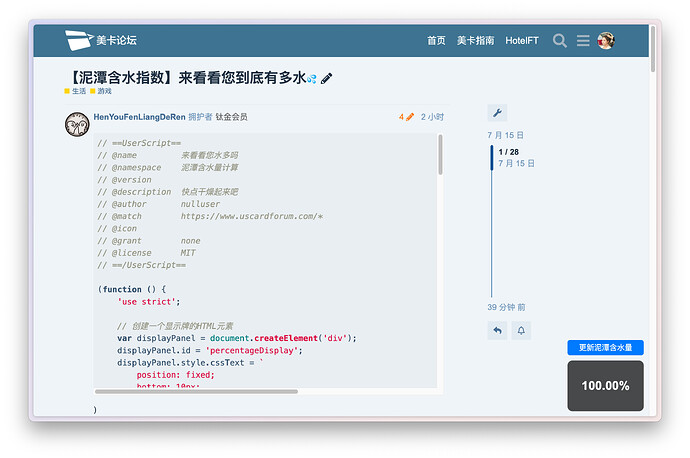The image size is (690, 458).
Task: View the post's edit history (orange 4)
Action: [x=406, y=117]
